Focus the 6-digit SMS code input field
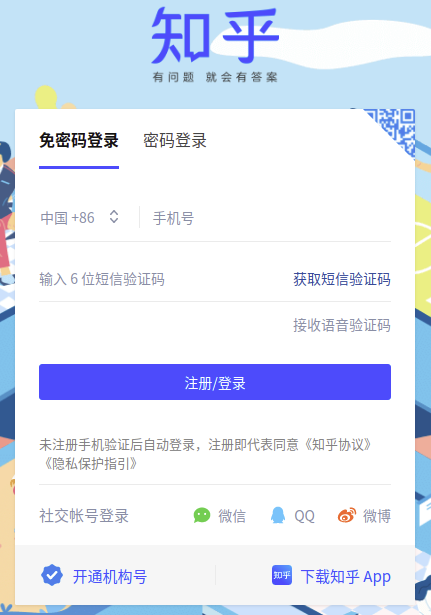431x615 pixels. pyautogui.click(x=163, y=279)
